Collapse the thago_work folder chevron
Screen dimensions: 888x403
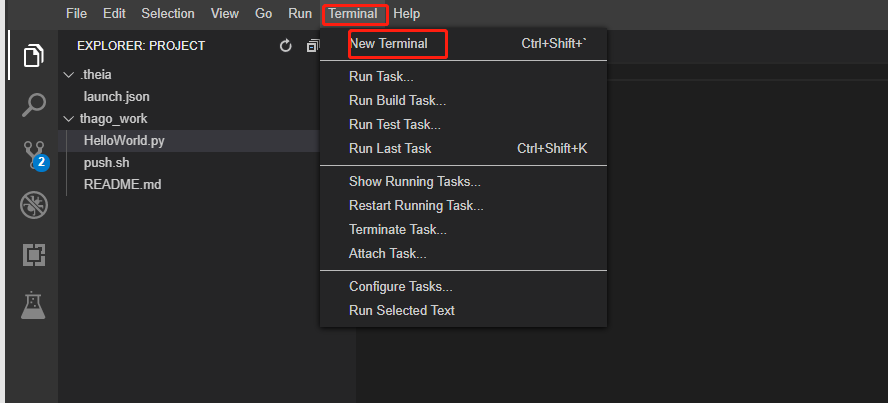pos(69,119)
